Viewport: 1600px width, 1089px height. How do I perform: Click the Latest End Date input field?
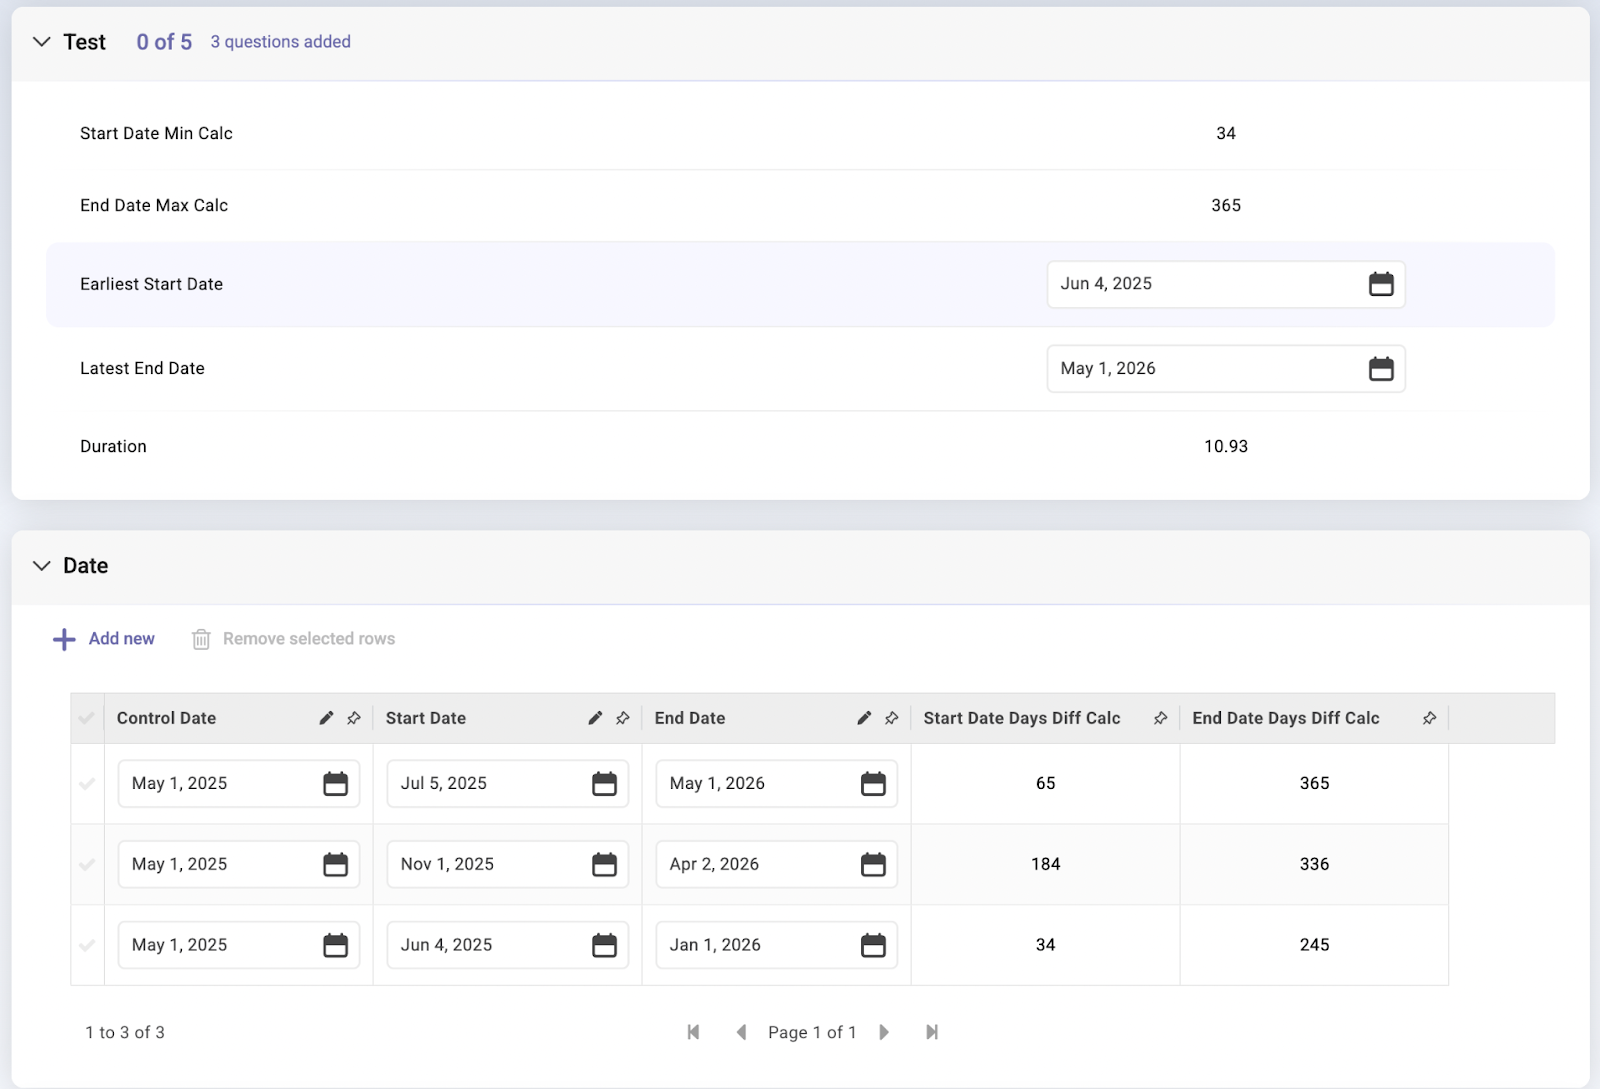(1226, 368)
